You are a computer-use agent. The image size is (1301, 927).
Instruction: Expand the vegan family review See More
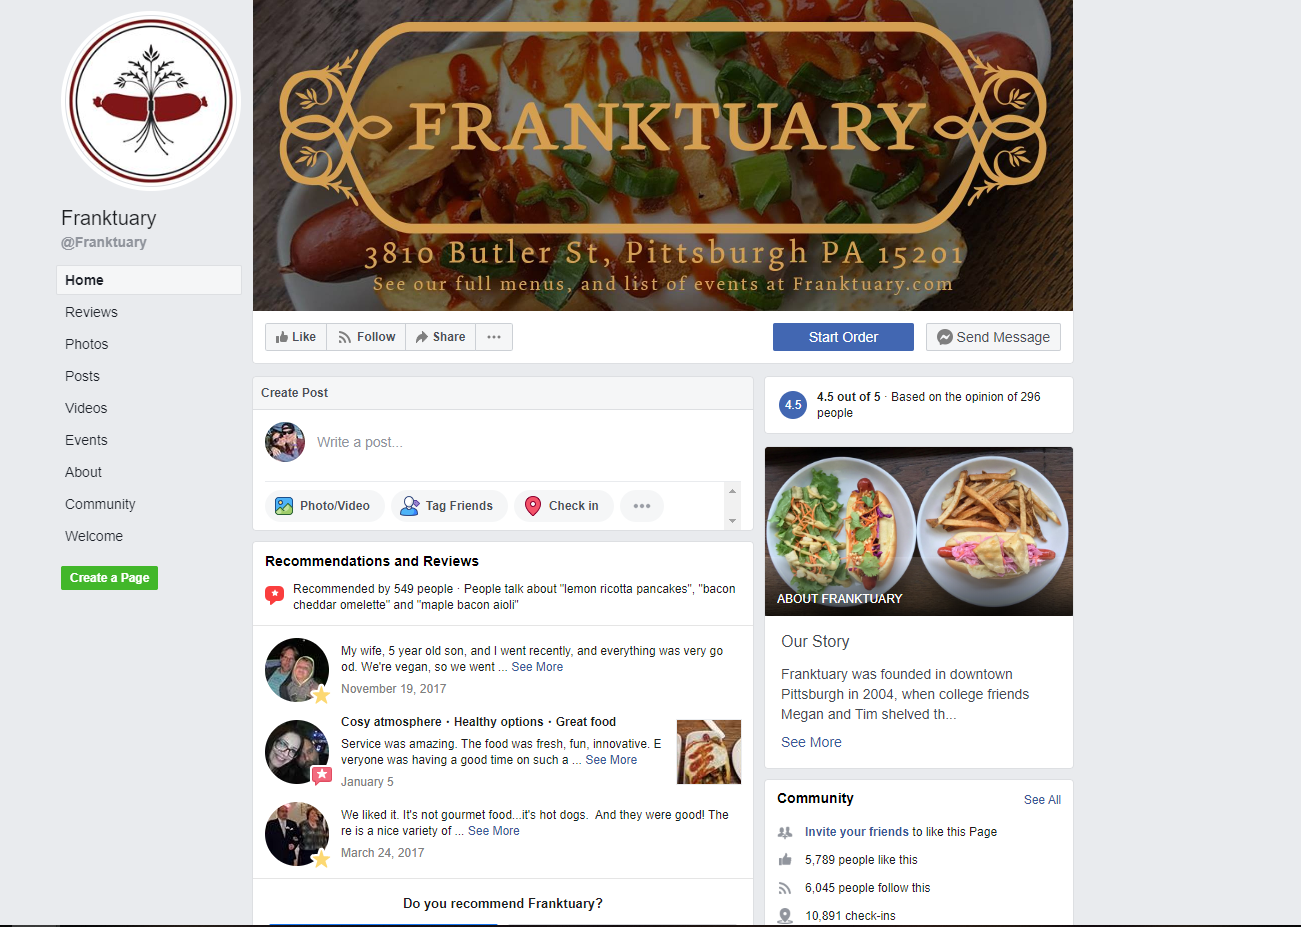click(x=537, y=667)
